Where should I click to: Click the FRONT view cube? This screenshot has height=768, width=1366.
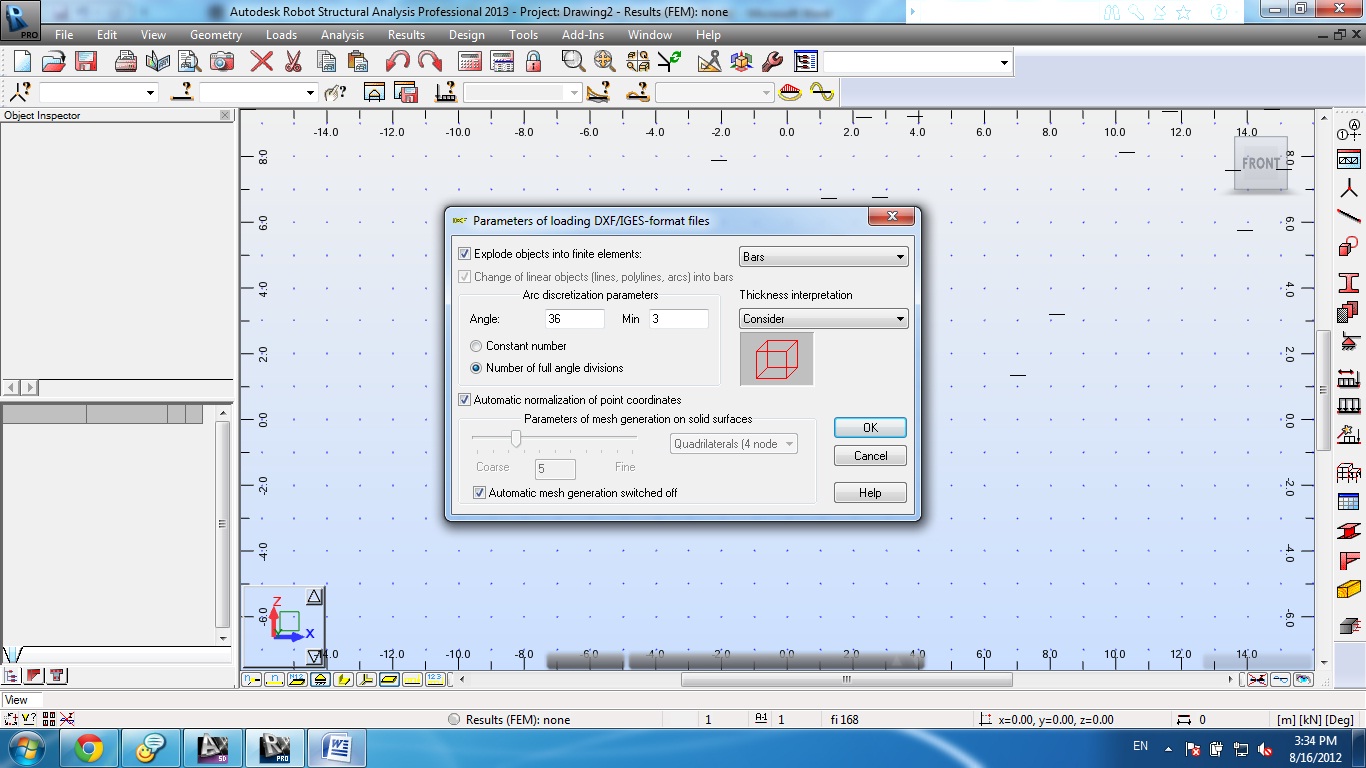click(1260, 163)
